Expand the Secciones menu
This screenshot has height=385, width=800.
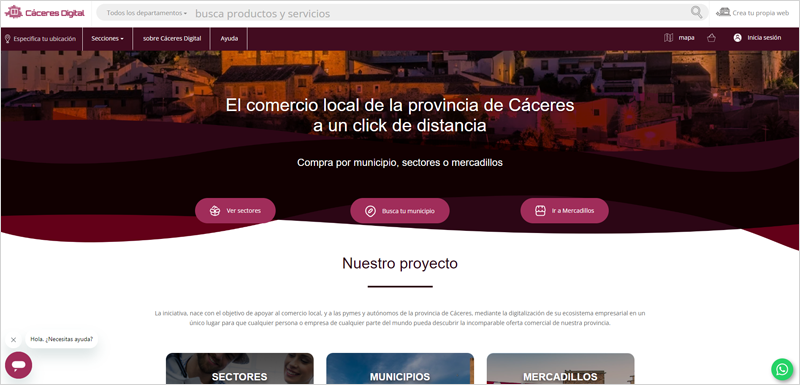(107, 38)
